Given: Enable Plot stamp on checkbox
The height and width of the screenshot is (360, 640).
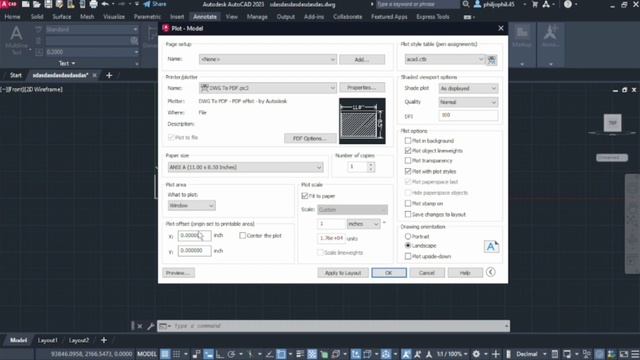Looking at the screenshot, I should (x=408, y=203).
